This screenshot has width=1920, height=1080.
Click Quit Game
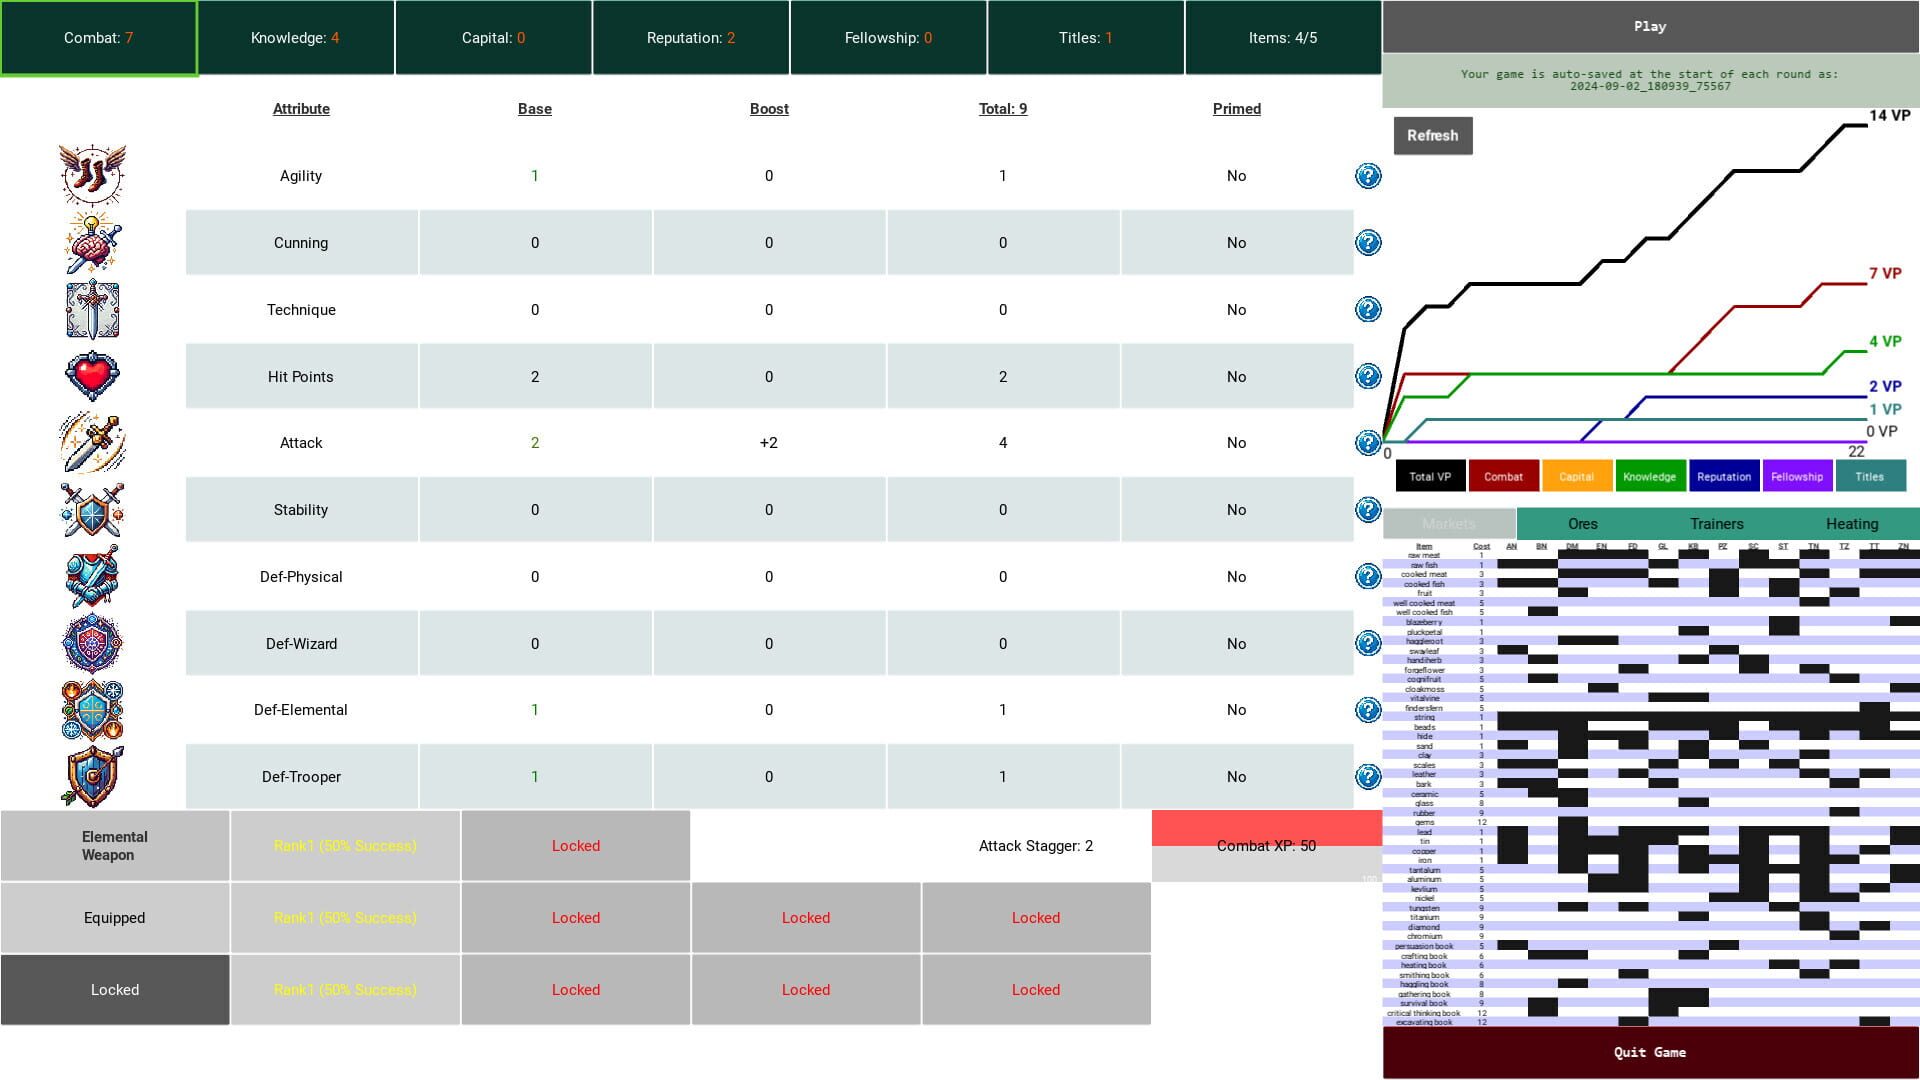1650,1052
